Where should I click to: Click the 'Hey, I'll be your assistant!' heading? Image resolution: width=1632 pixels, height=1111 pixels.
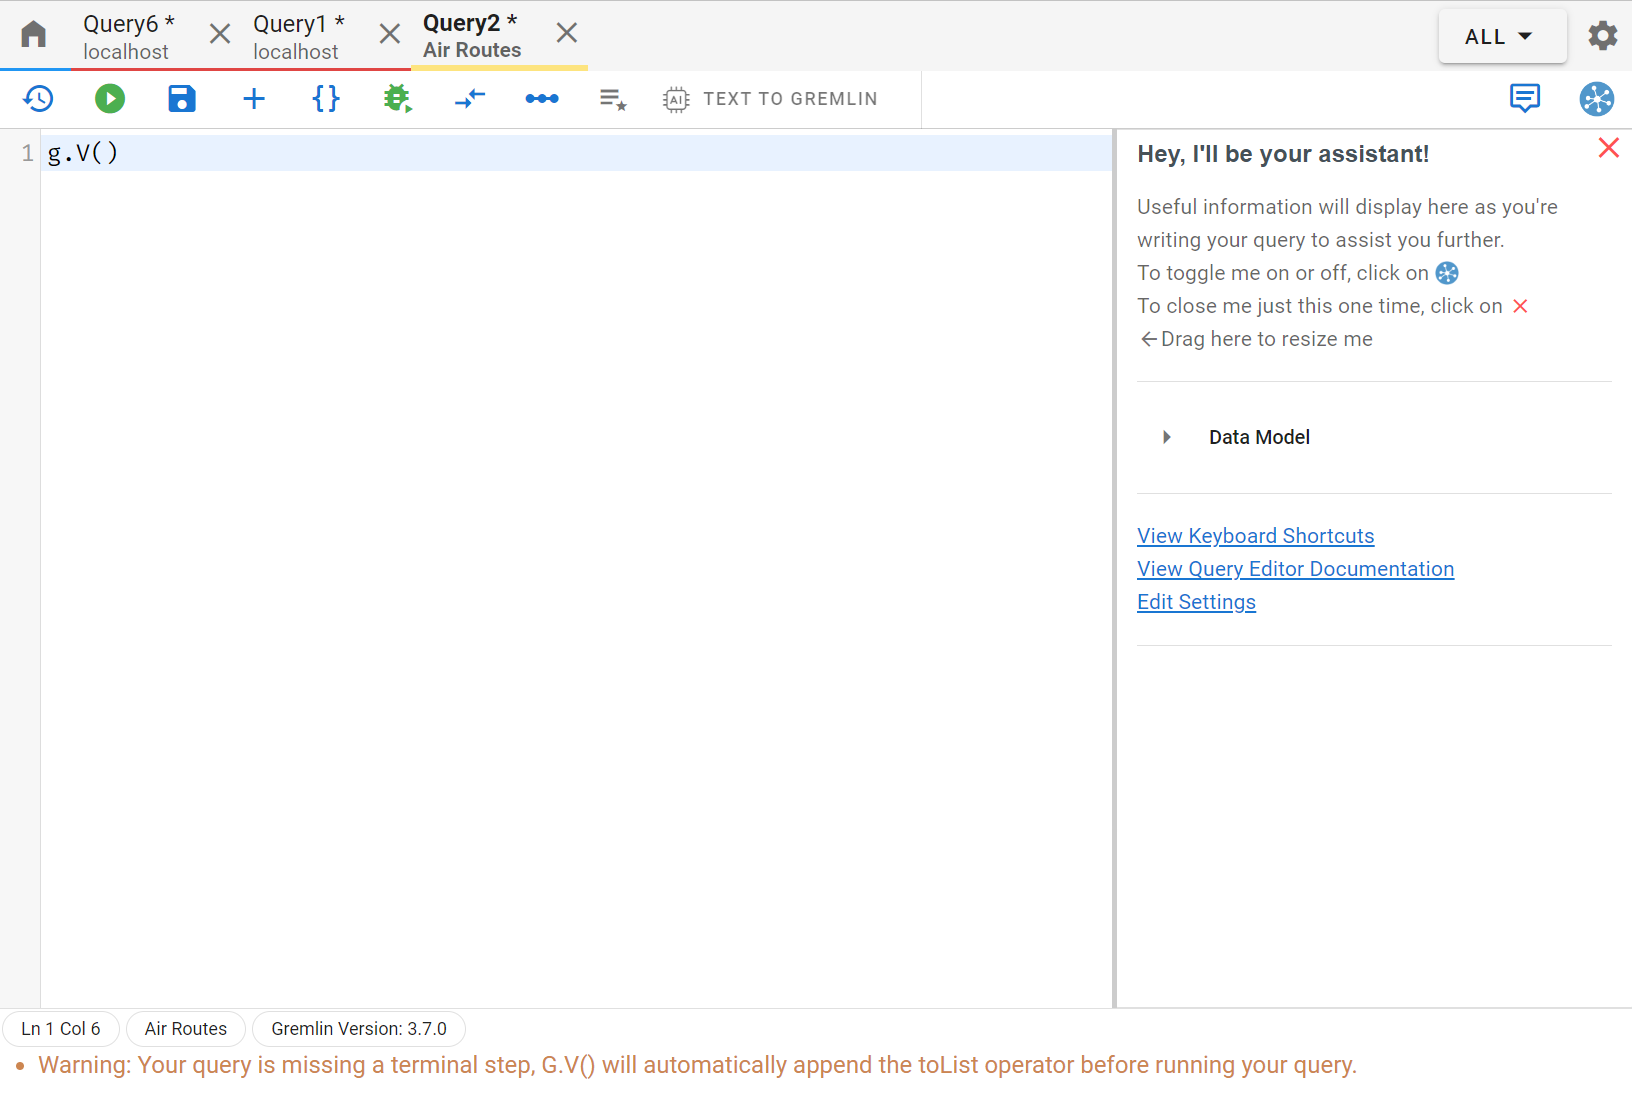(1283, 154)
